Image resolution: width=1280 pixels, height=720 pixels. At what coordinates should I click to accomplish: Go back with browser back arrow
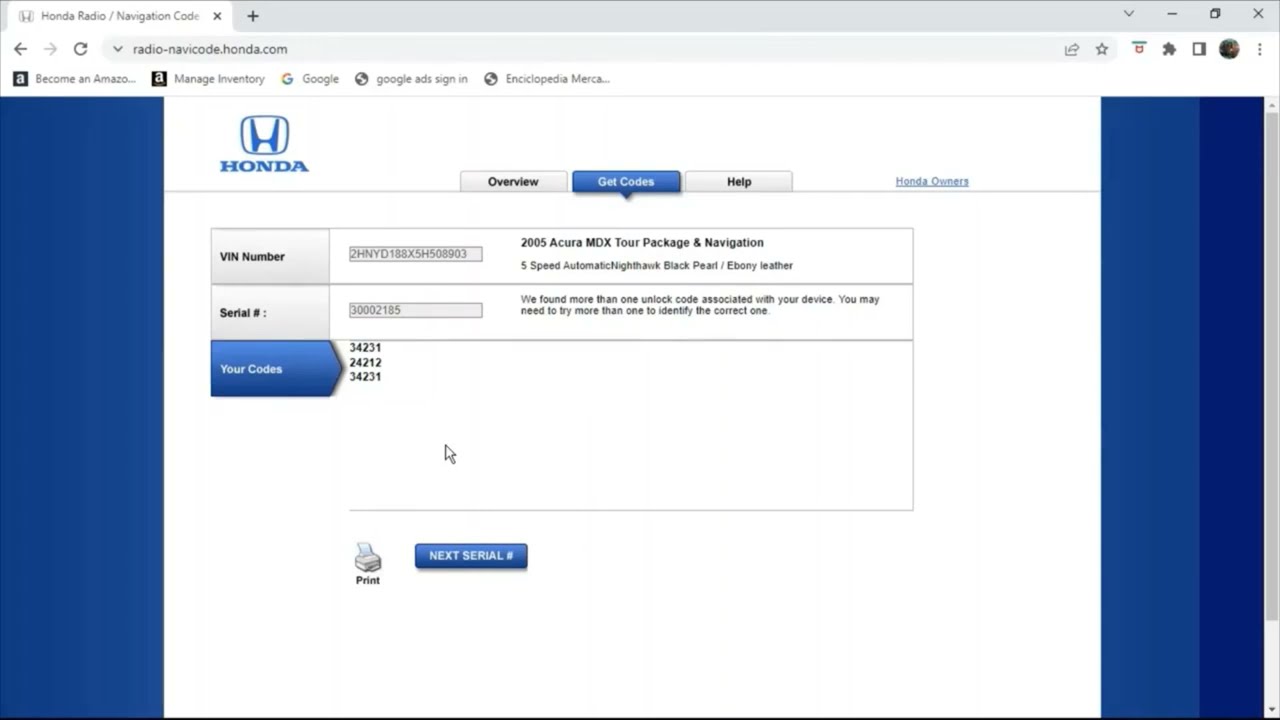tap(20, 49)
